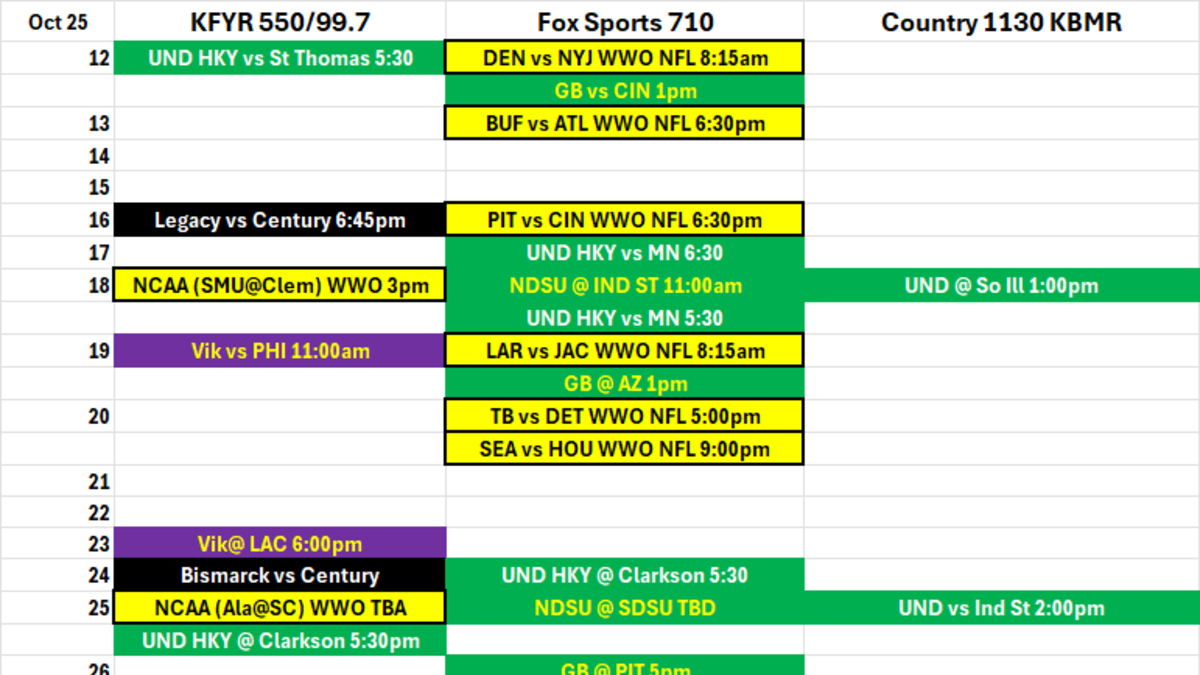Select NDSU @ IND ST 11:00am cell
The height and width of the screenshot is (675, 1200).
[x=625, y=286]
